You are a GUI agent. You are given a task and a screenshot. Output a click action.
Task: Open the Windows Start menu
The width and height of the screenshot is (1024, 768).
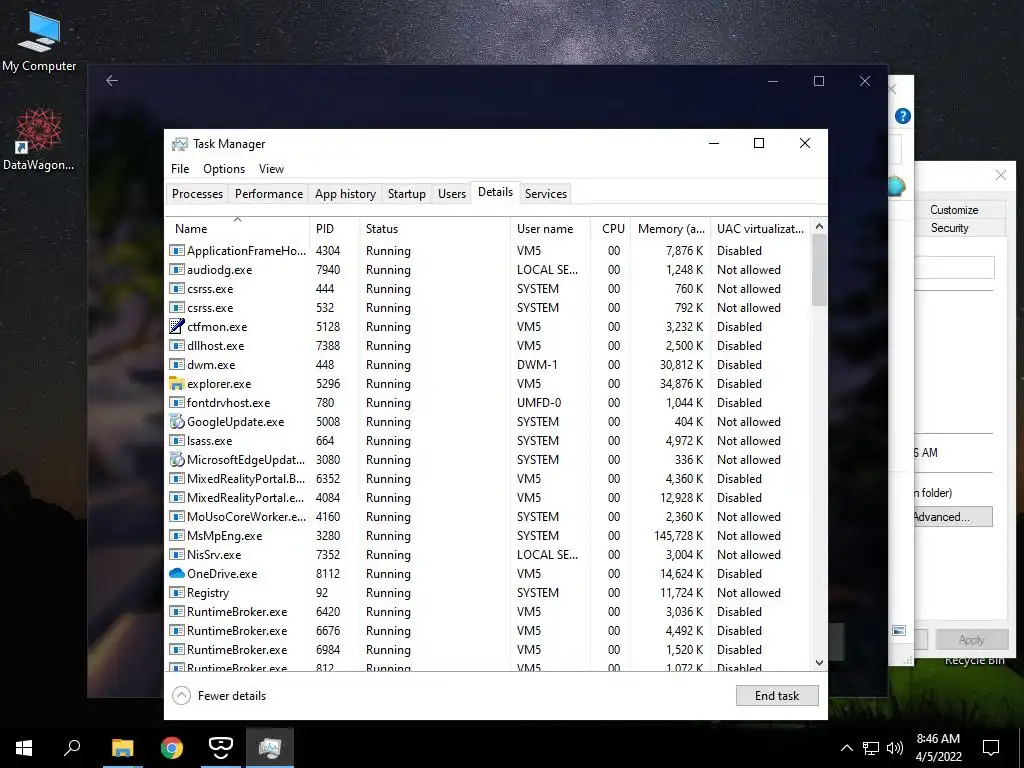pyautogui.click(x=24, y=747)
